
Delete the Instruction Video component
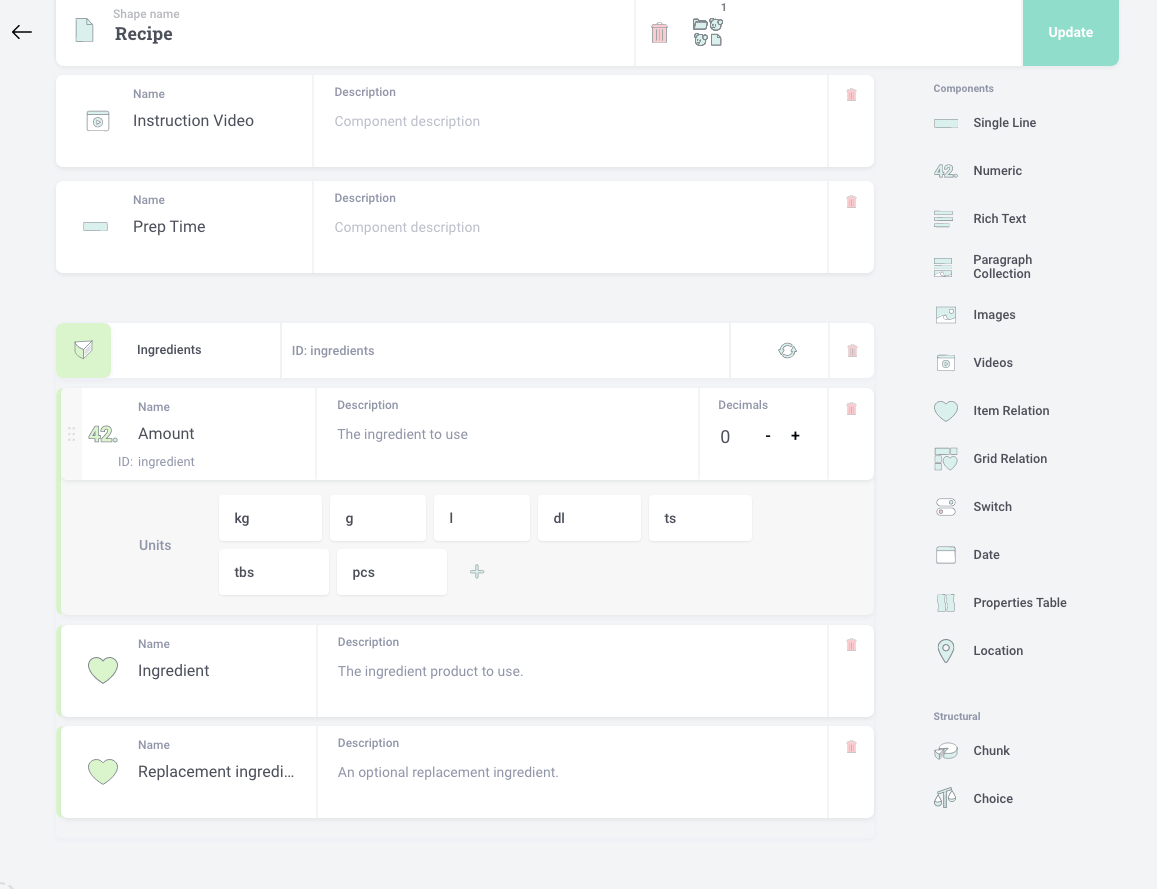(x=851, y=94)
